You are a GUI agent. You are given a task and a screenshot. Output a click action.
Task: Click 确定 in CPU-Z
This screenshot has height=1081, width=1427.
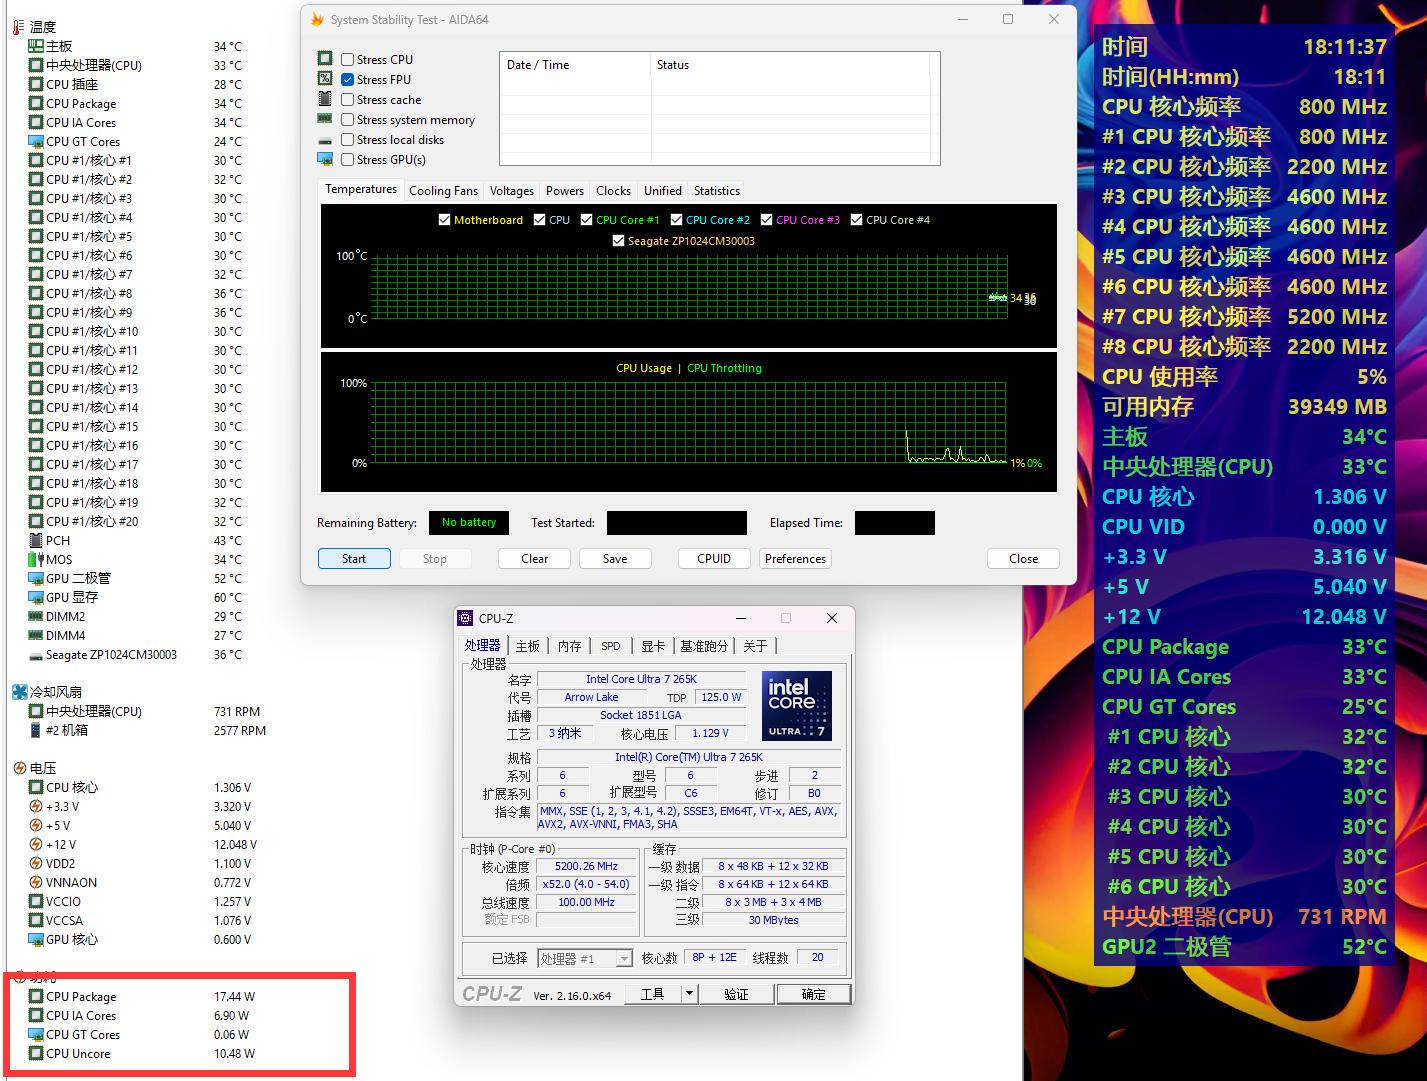(814, 994)
